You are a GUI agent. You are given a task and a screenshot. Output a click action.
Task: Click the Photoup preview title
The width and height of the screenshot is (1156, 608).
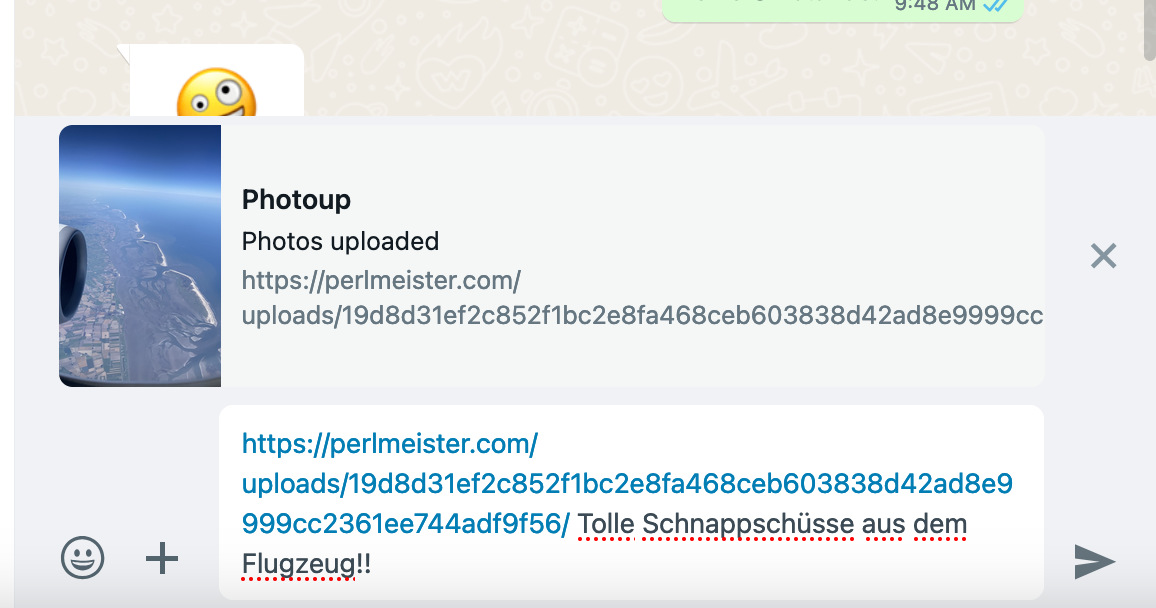pyautogui.click(x=296, y=200)
